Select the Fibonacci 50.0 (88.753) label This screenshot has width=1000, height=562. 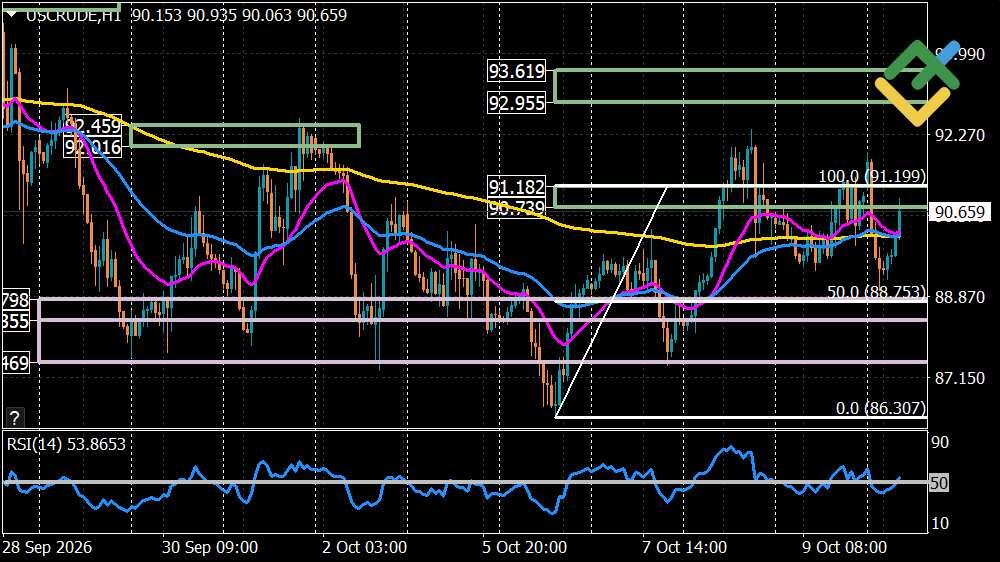(x=876, y=292)
